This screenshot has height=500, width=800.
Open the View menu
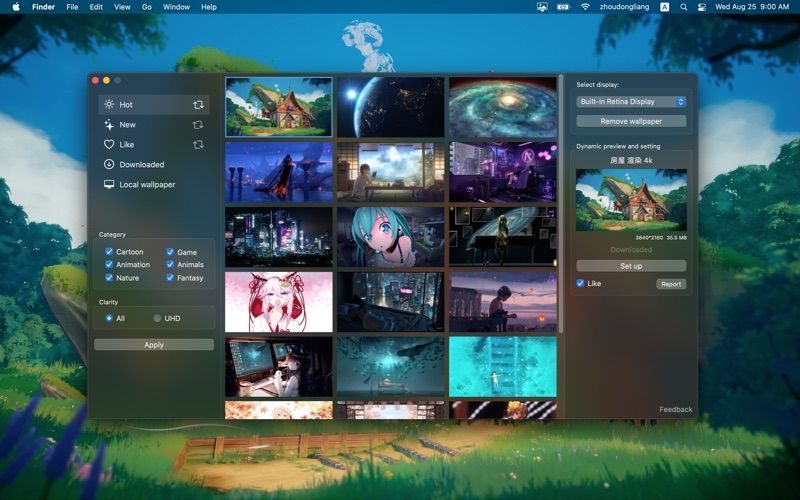(122, 7)
